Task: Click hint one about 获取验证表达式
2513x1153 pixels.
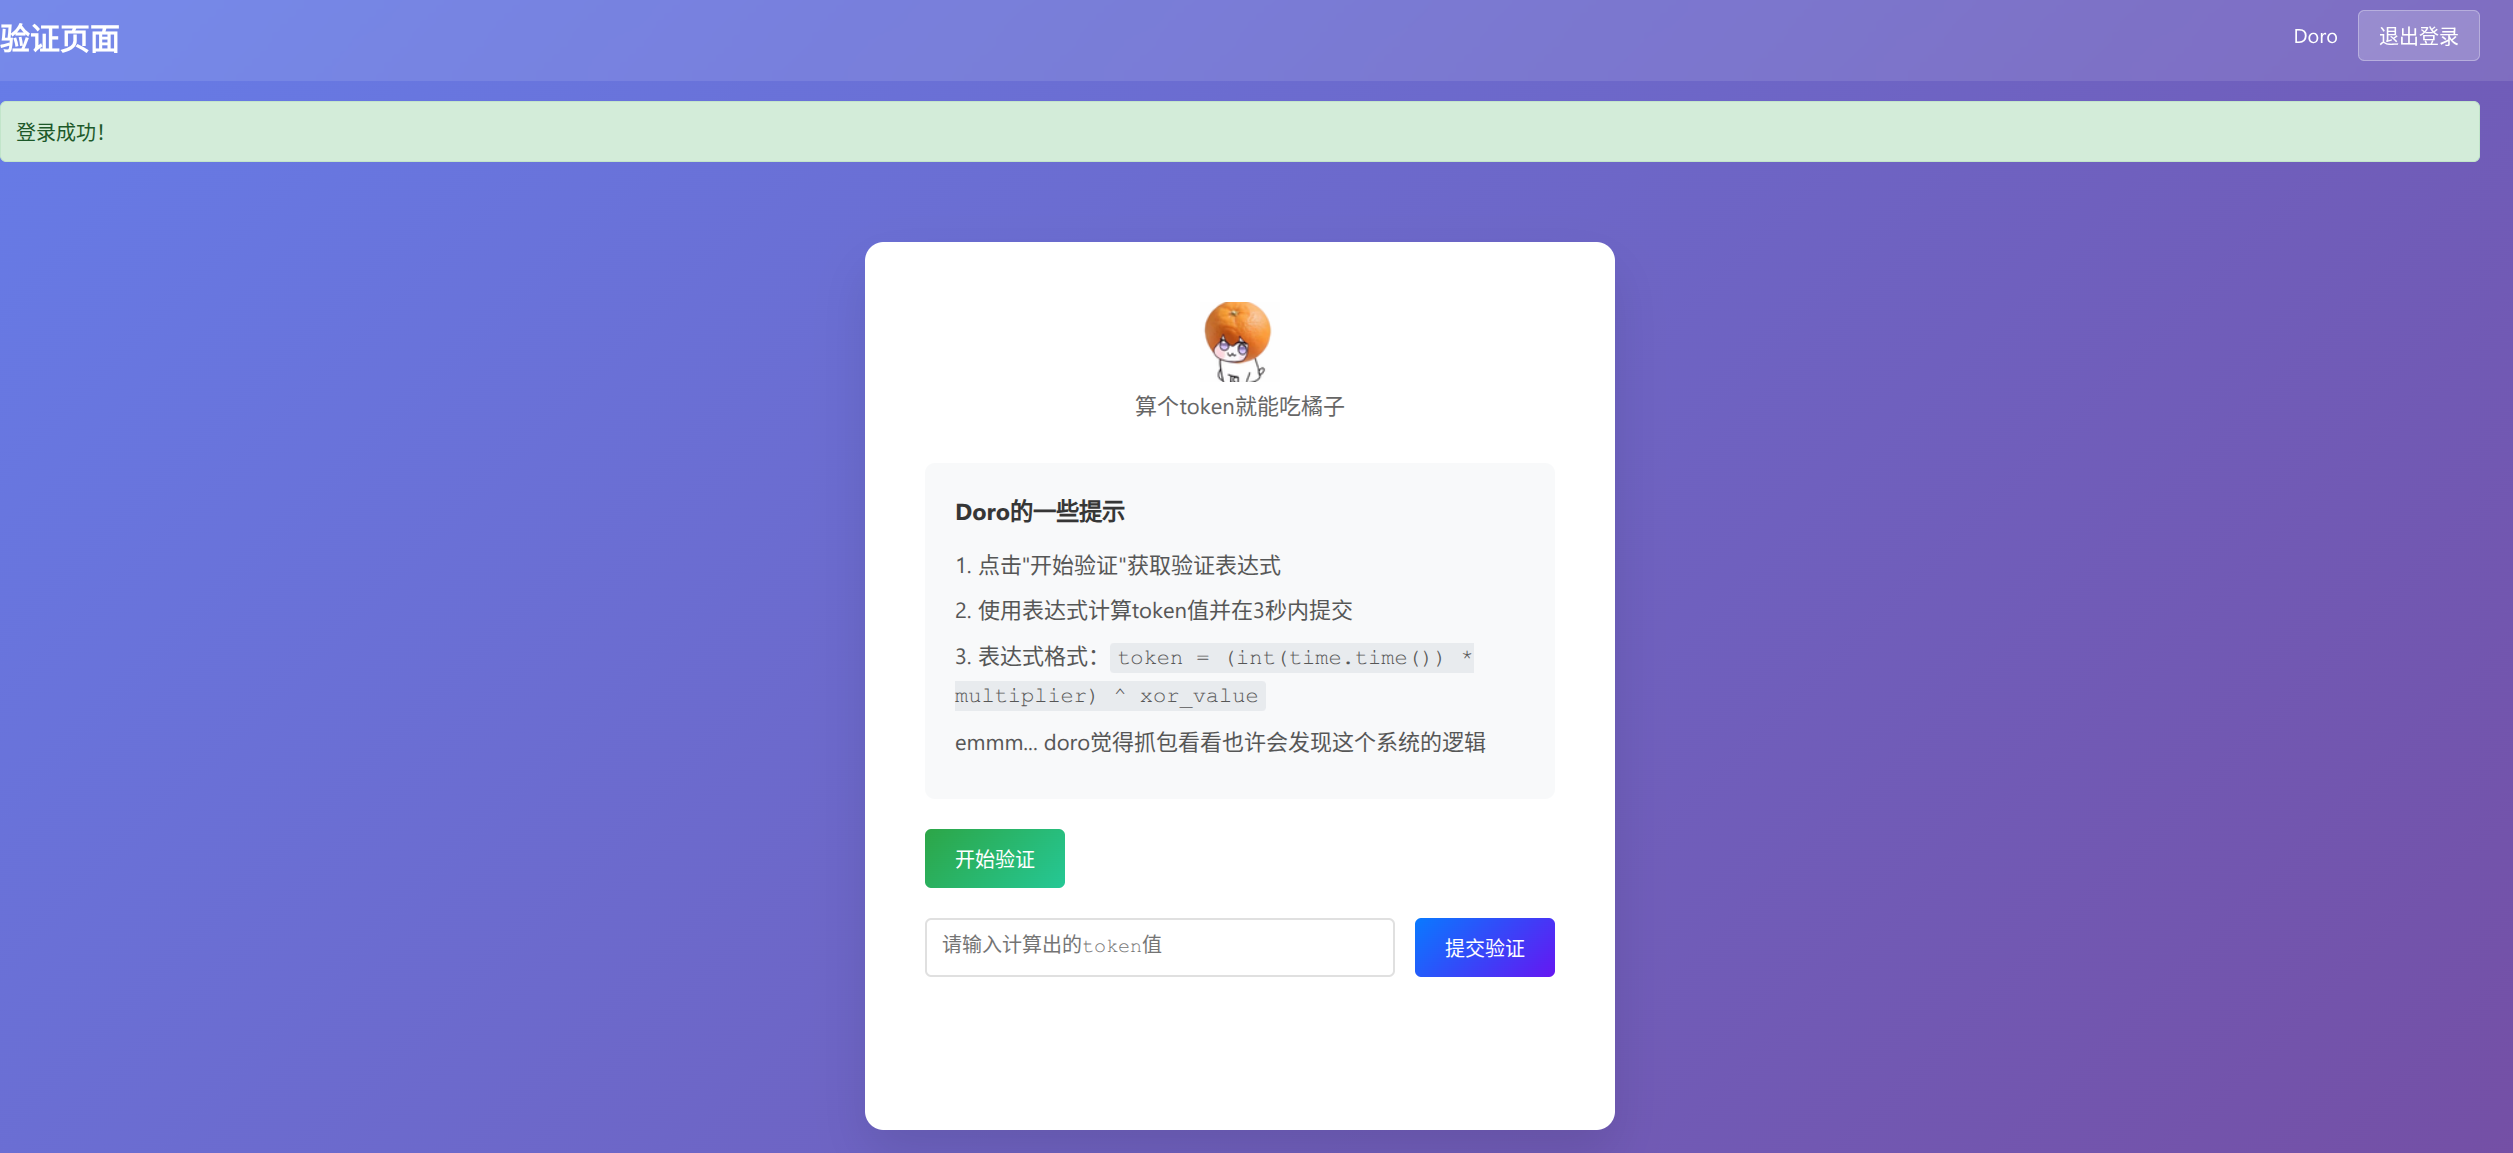Action: coord(1117,566)
